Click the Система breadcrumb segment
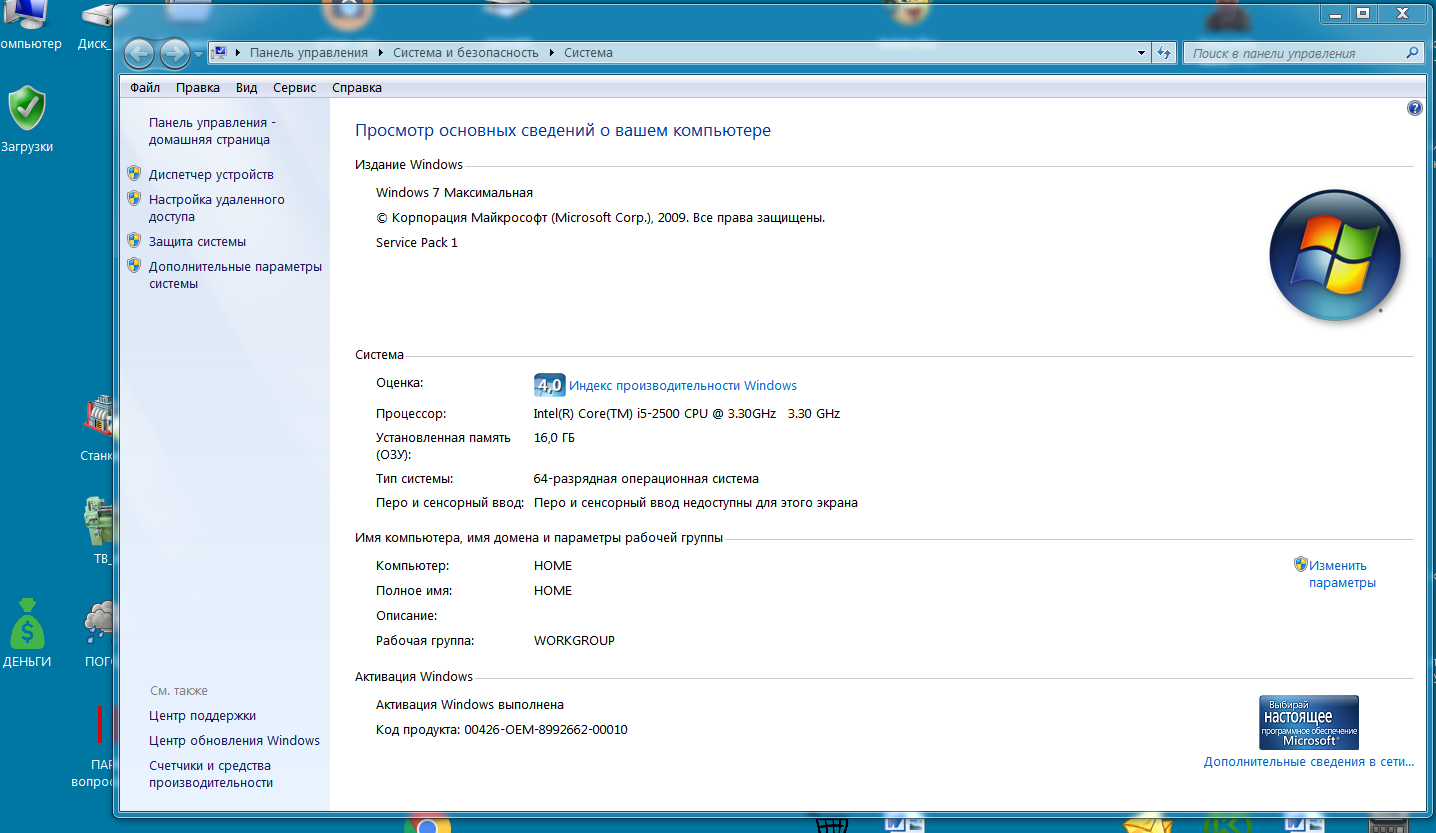This screenshot has height=833, width=1436. [588, 53]
